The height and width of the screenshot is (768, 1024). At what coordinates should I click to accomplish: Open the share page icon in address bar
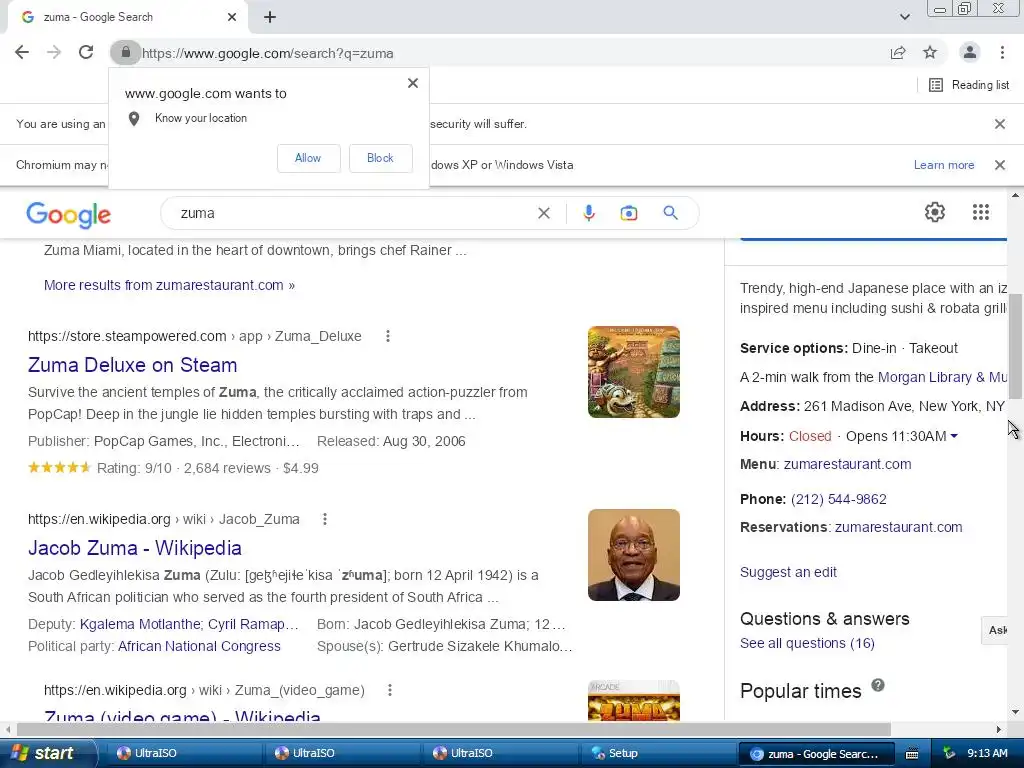pyautogui.click(x=898, y=52)
